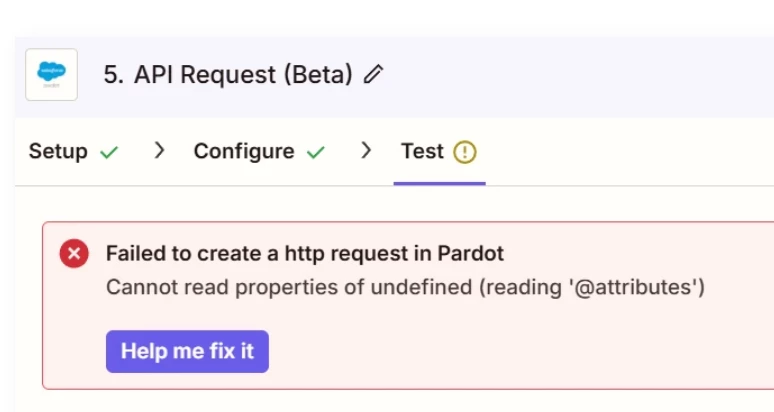Click the '@attributes' error description text
The width and height of the screenshot is (774, 412).
(x=405, y=288)
